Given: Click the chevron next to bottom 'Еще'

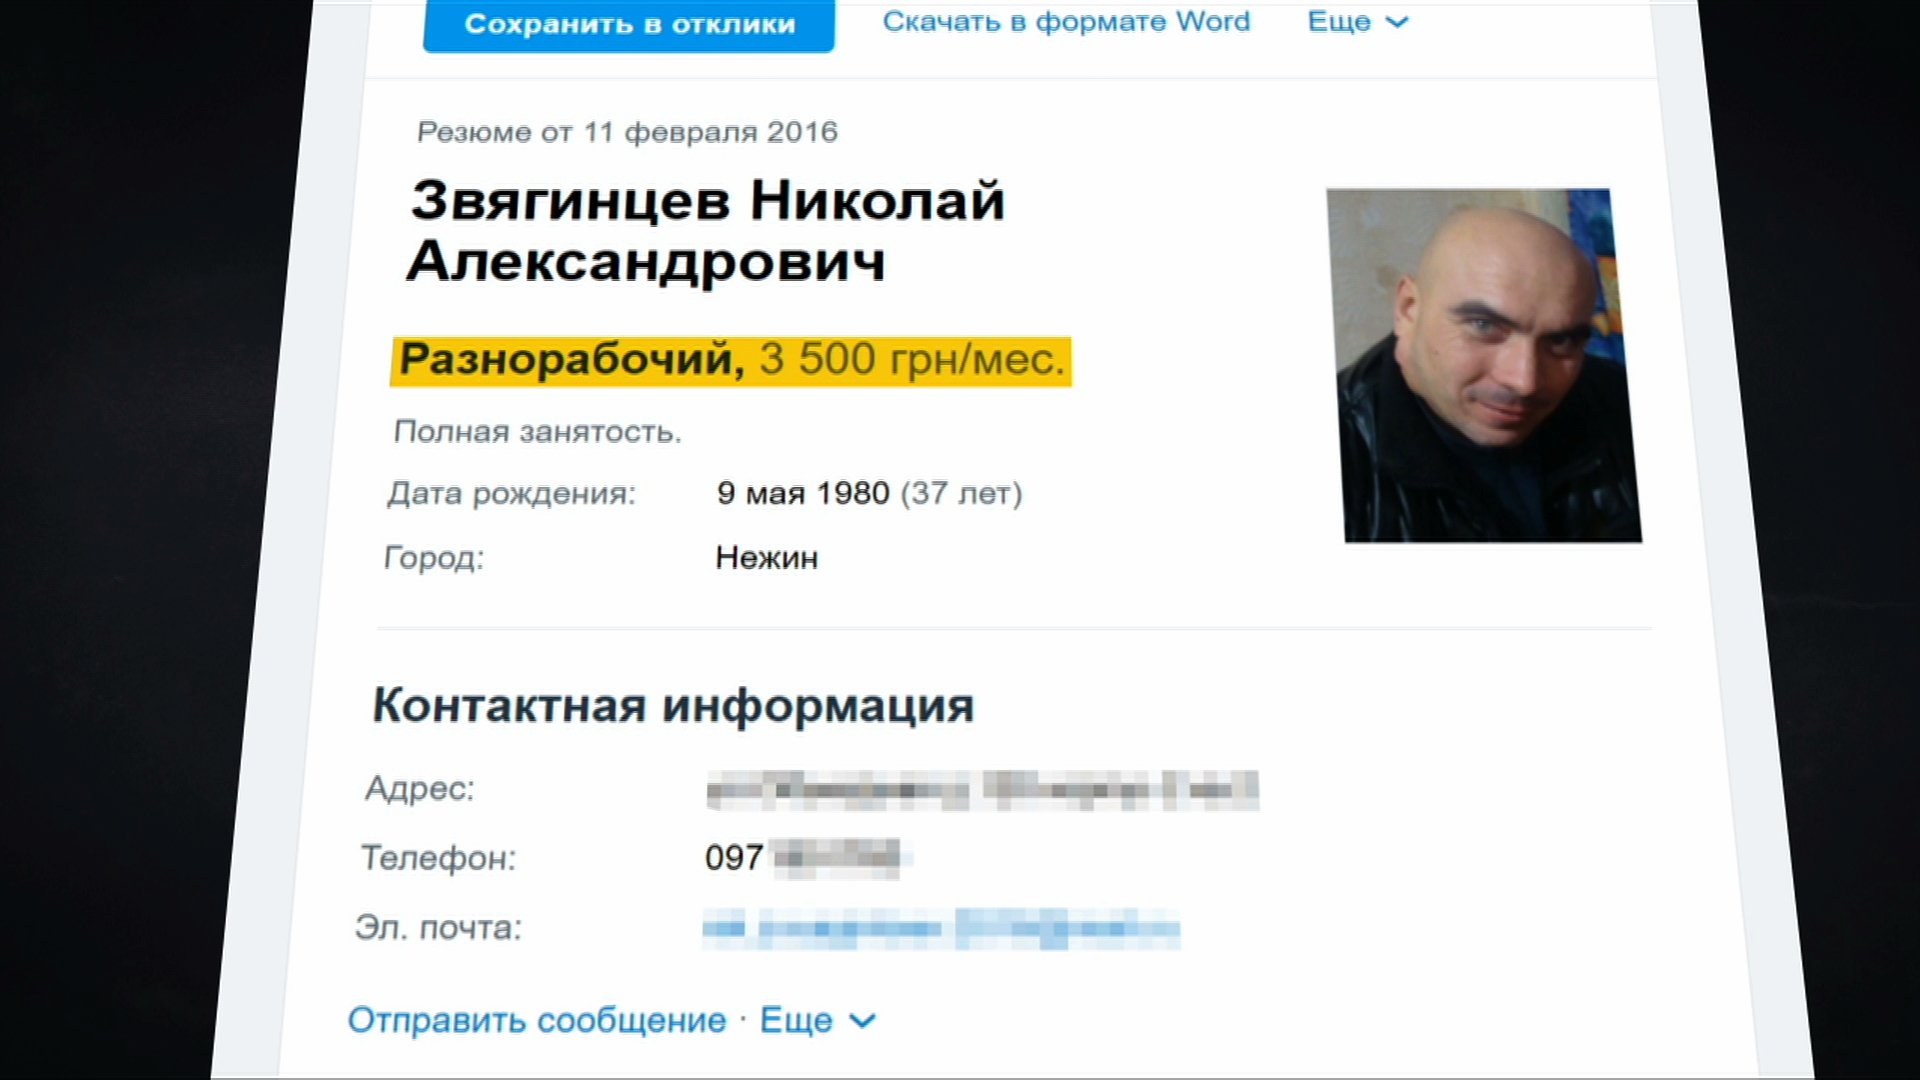Looking at the screenshot, I should tap(863, 1021).
